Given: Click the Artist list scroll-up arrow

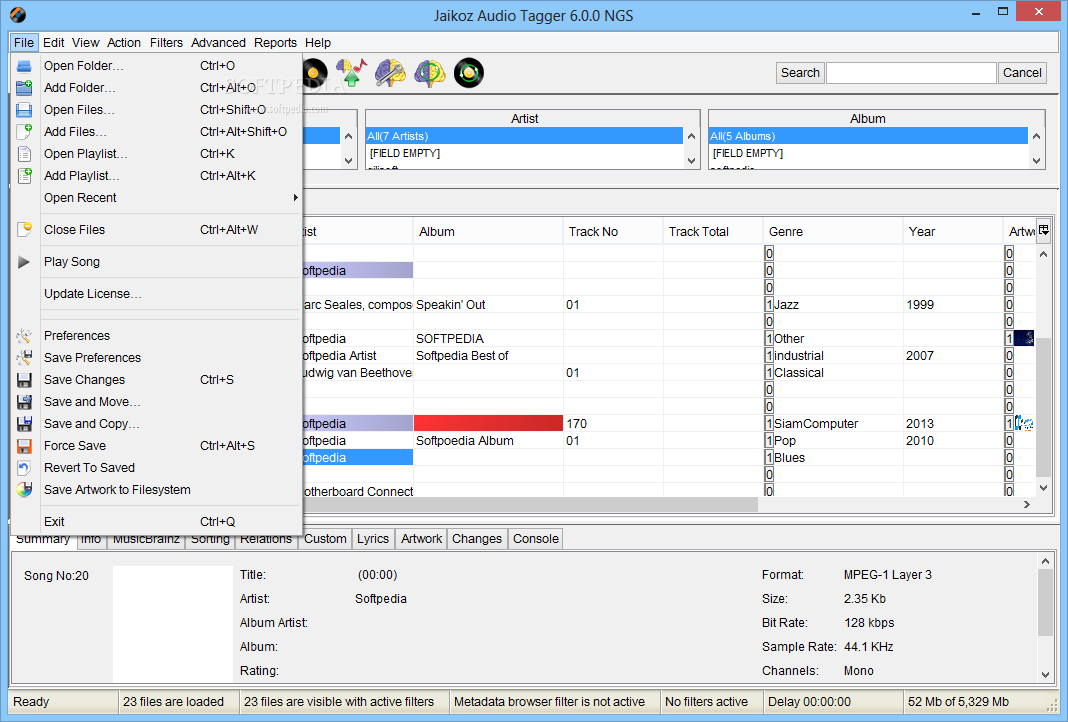Looking at the screenshot, I should [691, 136].
